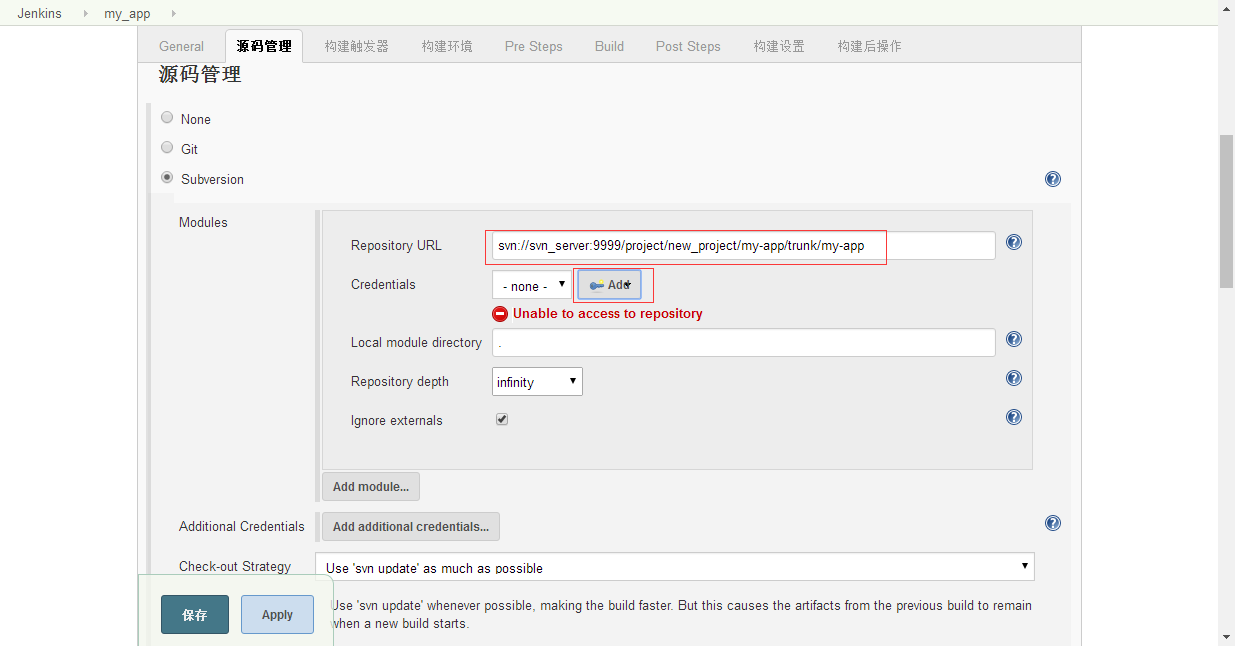Image resolution: width=1235 pixels, height=646 pixels.
Task: Open help for Repository URL field
Action: [1014, 242]
